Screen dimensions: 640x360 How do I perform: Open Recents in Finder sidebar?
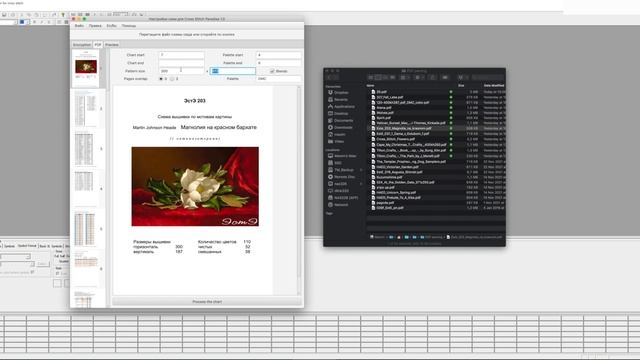[341, 100]
